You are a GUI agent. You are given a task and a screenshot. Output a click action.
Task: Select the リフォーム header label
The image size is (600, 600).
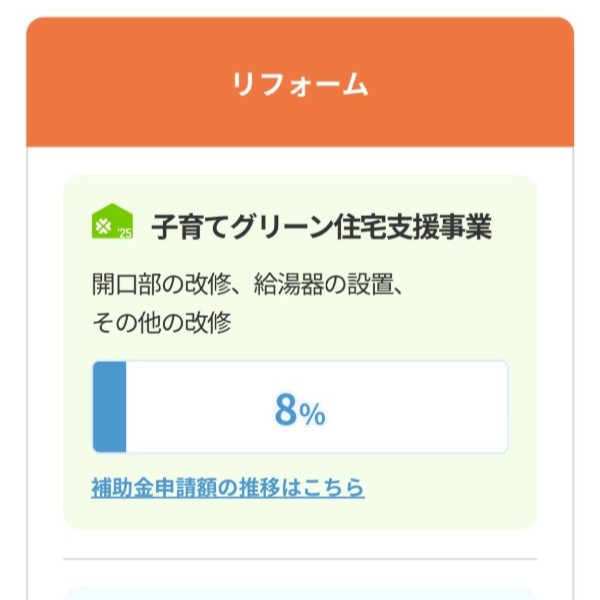click(300, 85)
